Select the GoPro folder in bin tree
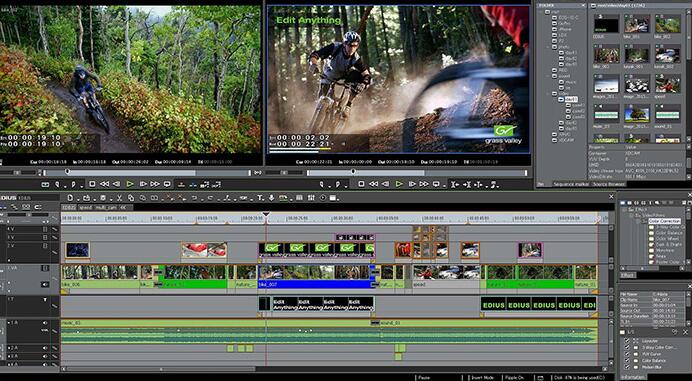The width and height of the screenshot is (692, 381). 565,23
